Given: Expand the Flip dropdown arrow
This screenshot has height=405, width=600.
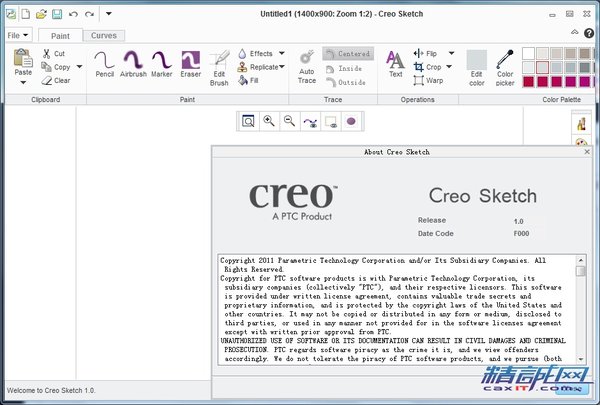Looking at the screenshot, I should [451, 53].
